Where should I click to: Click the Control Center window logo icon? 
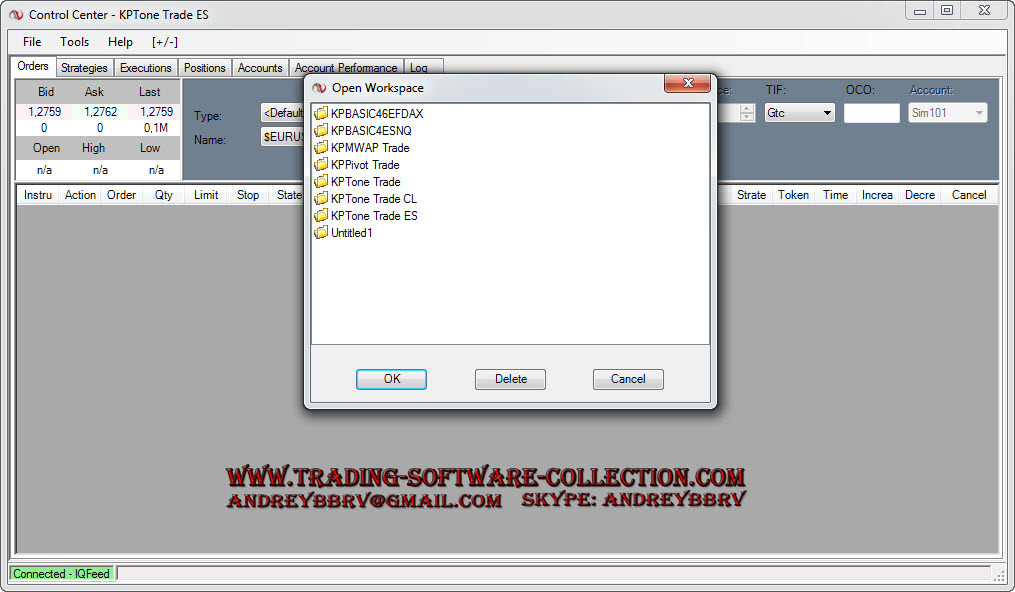point(16,15)
